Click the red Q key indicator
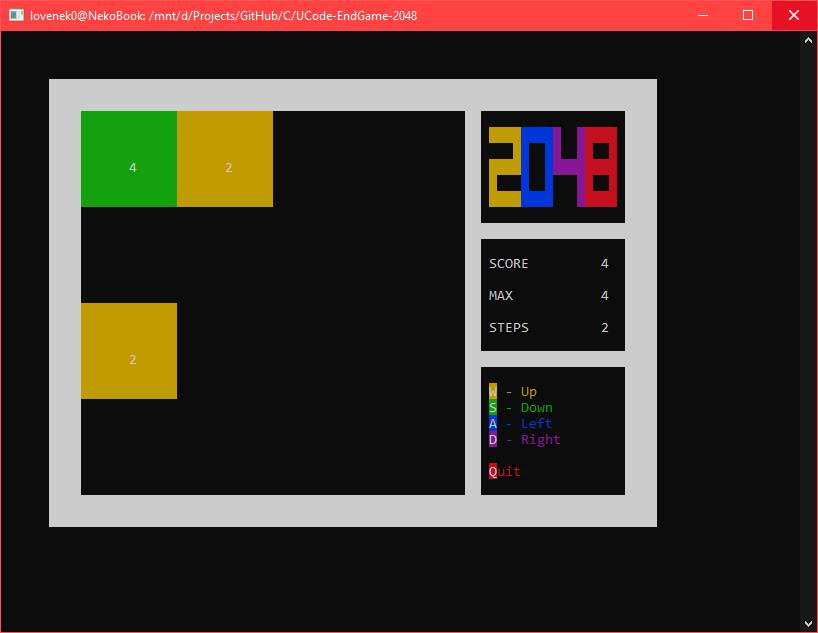This screenshot has width=818, height=633. 493,471
